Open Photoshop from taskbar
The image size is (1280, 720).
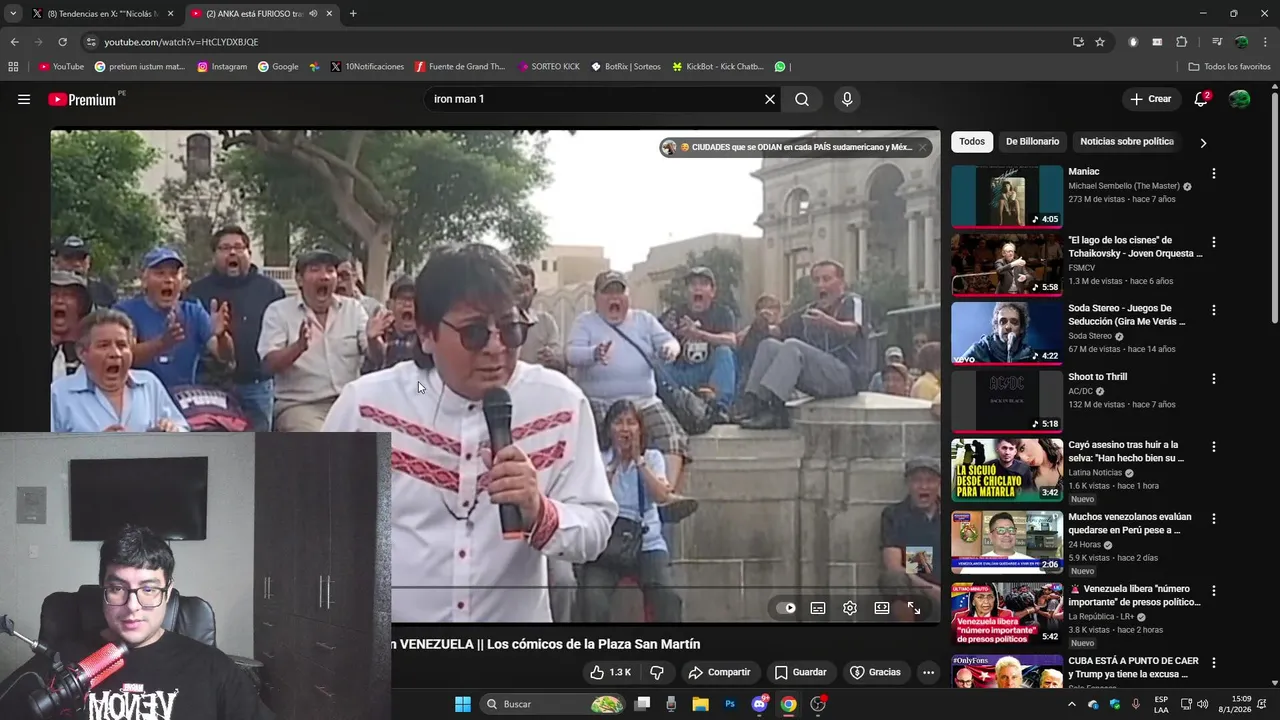pos(730,704)
